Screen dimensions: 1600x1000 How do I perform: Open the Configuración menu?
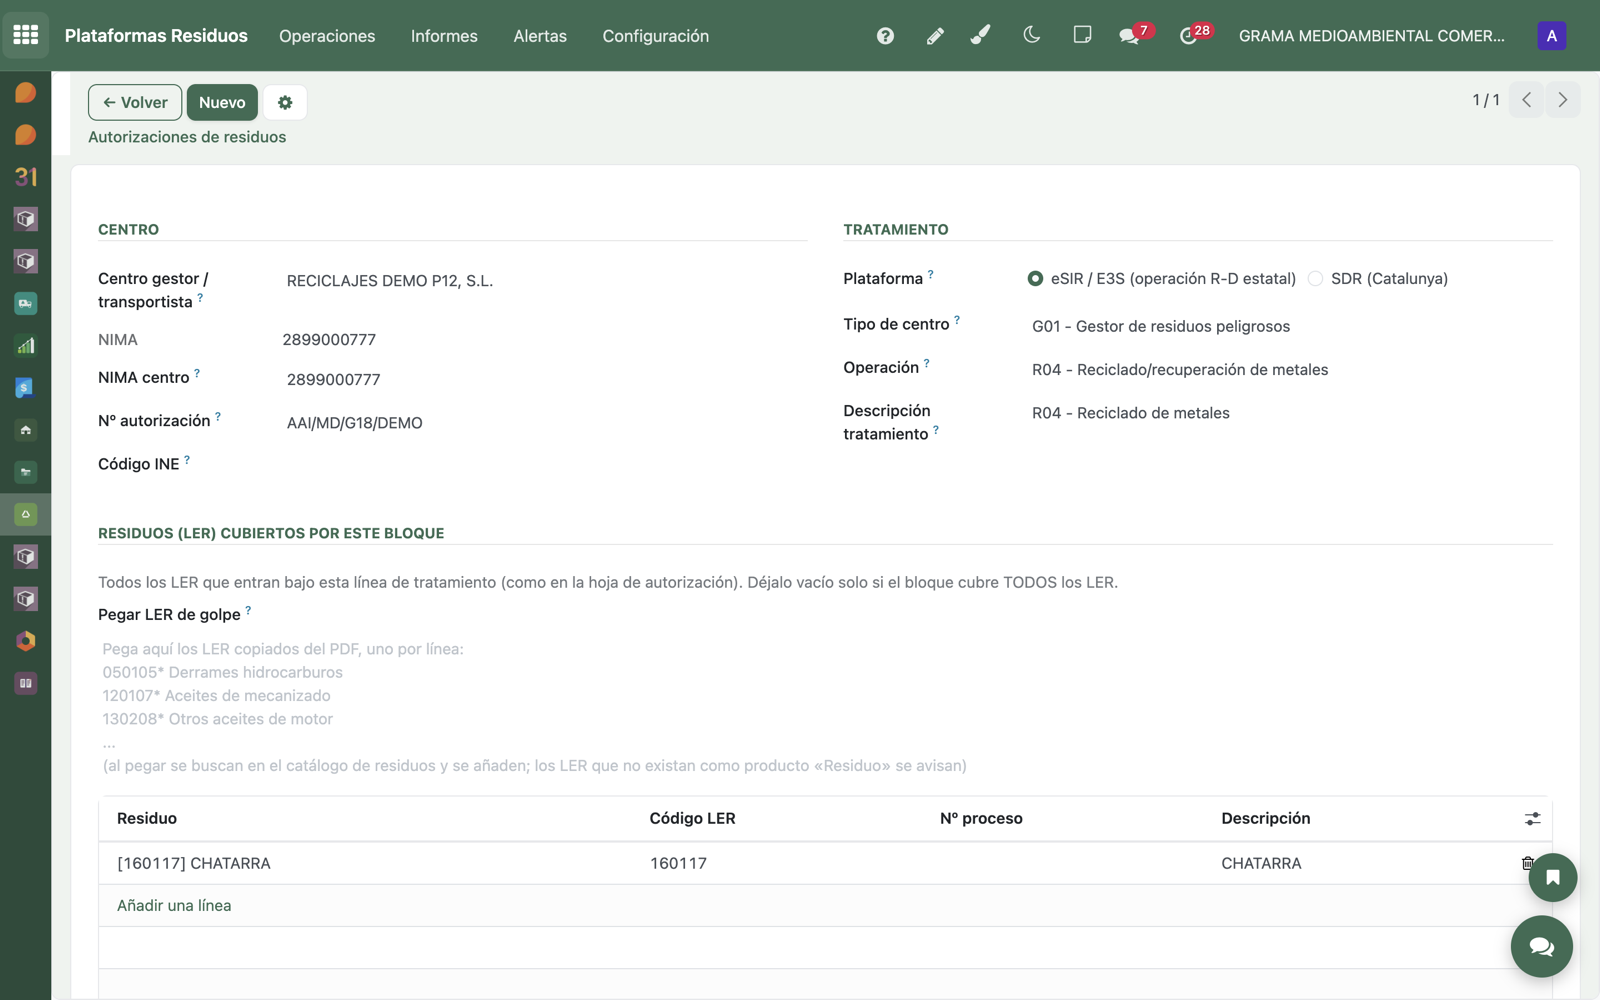655,36
